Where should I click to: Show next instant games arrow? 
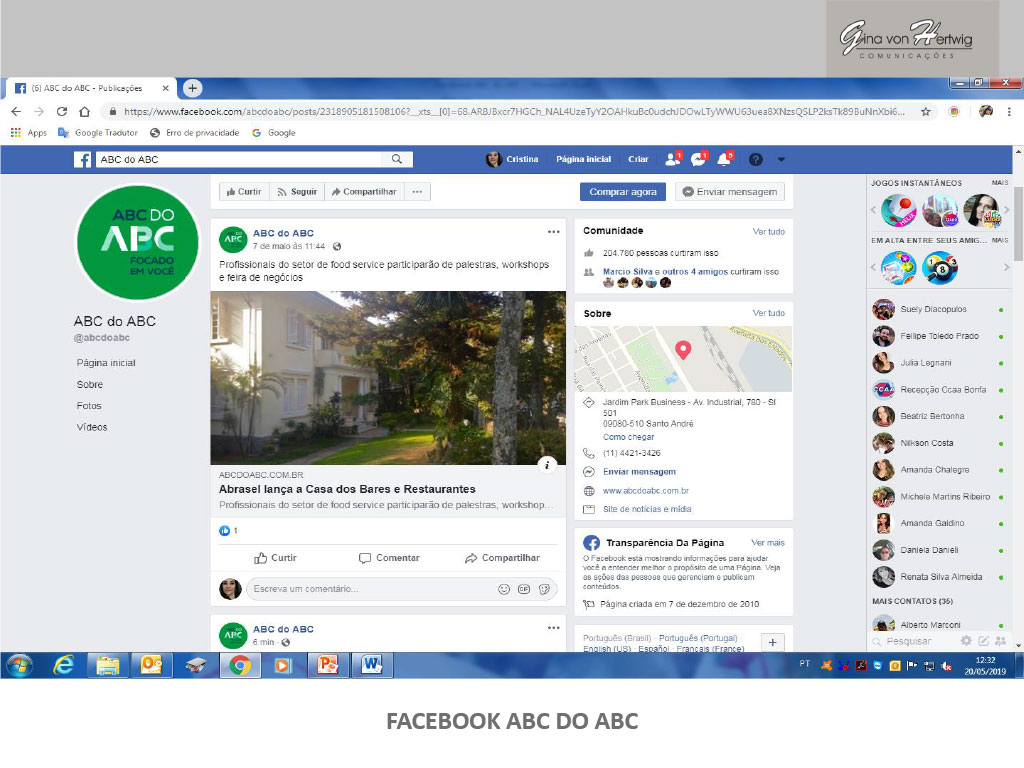tap(1006, 210)
